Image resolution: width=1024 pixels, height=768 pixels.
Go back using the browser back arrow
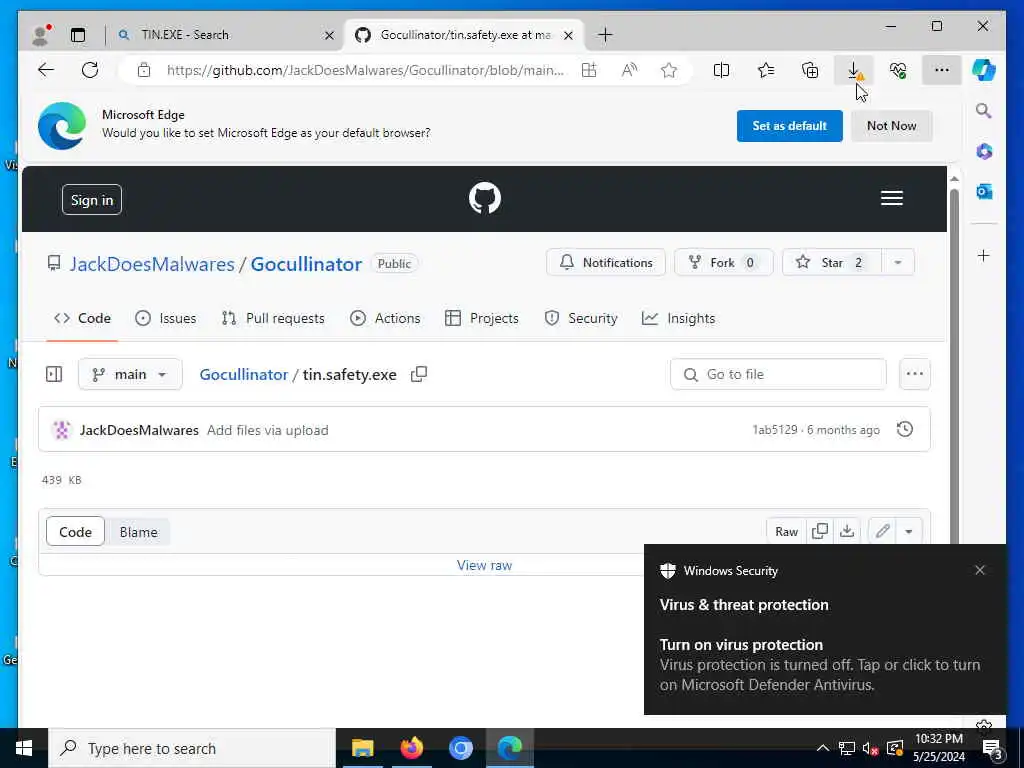tap(46, 70)
